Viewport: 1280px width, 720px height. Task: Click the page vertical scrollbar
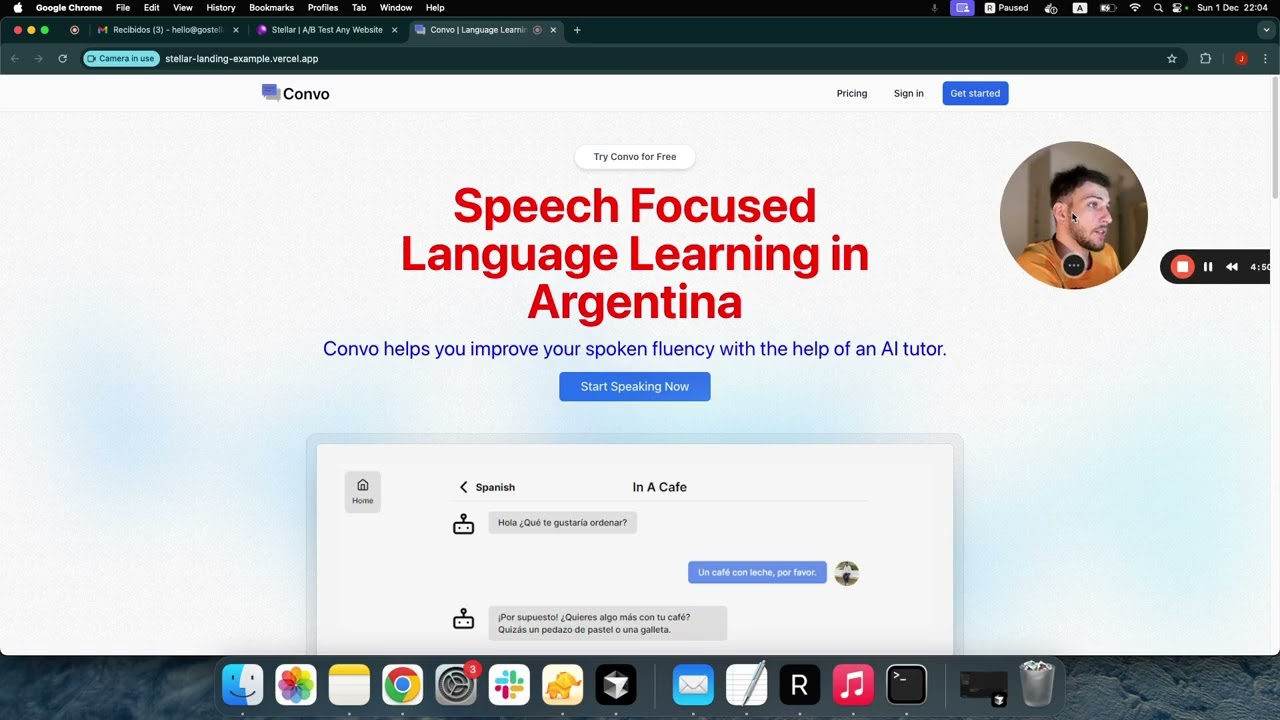click(x=1275, y=140)
